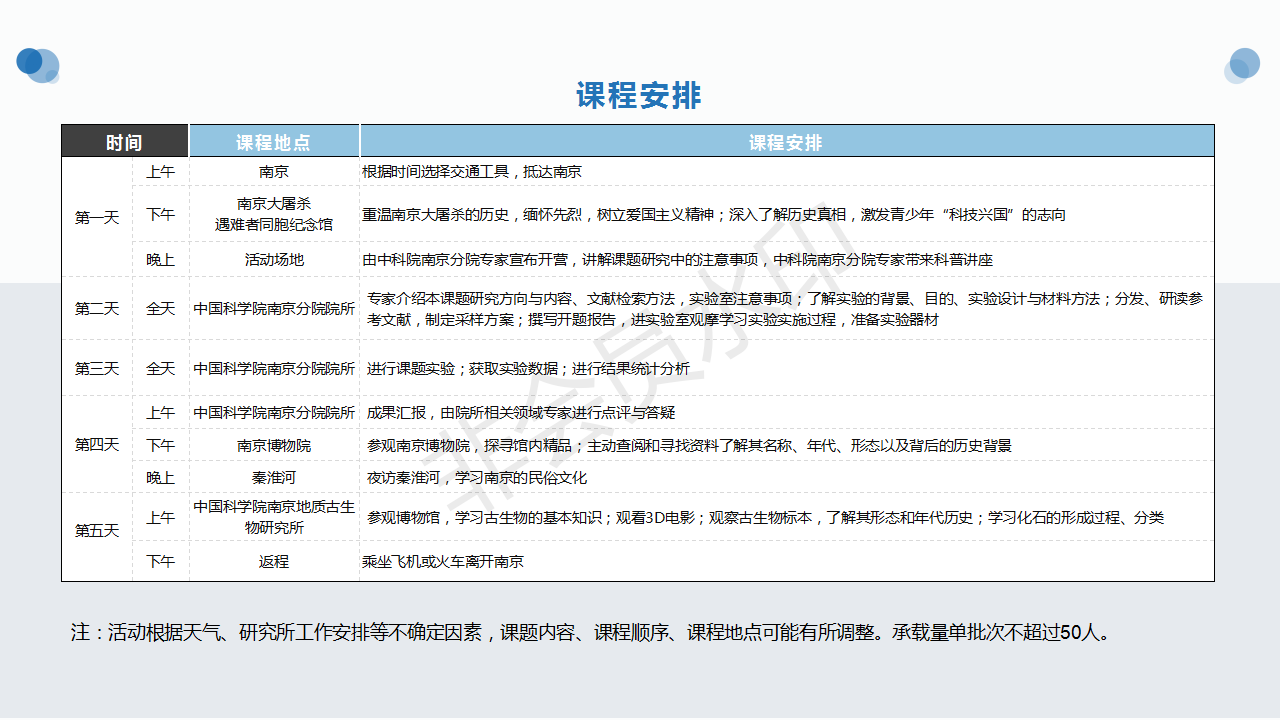Click the 南京博物院 location cell
The image size is (1280, 720).
[x=274, y=445]
